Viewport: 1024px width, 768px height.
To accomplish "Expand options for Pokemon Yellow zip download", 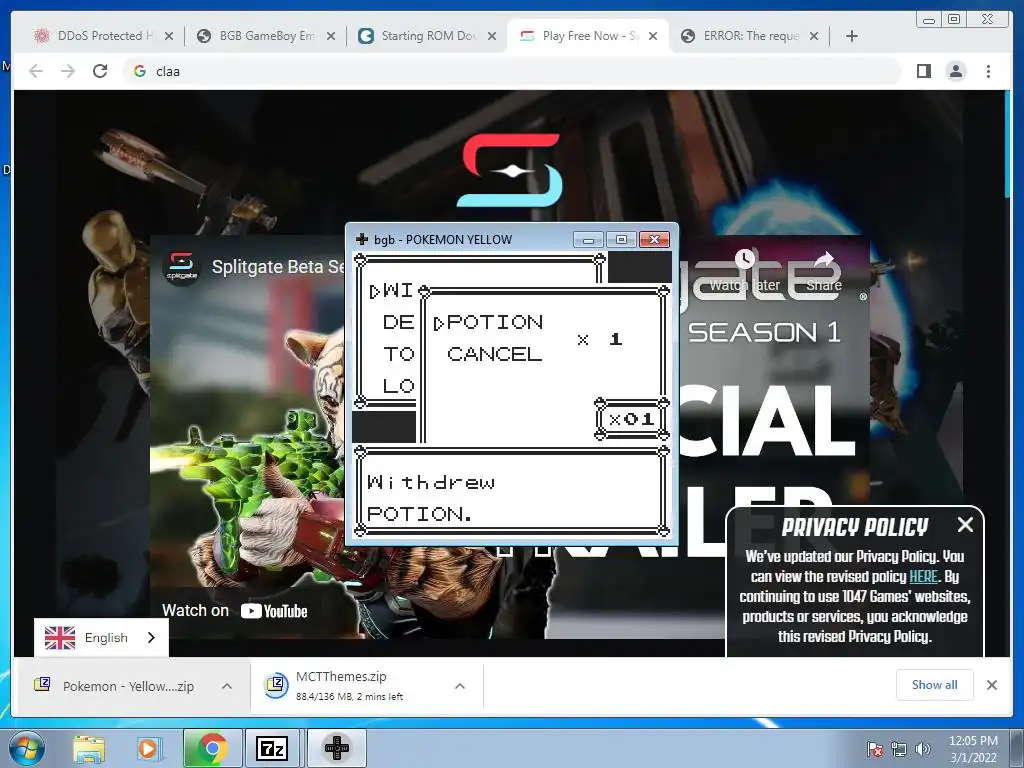I will 227,686.
